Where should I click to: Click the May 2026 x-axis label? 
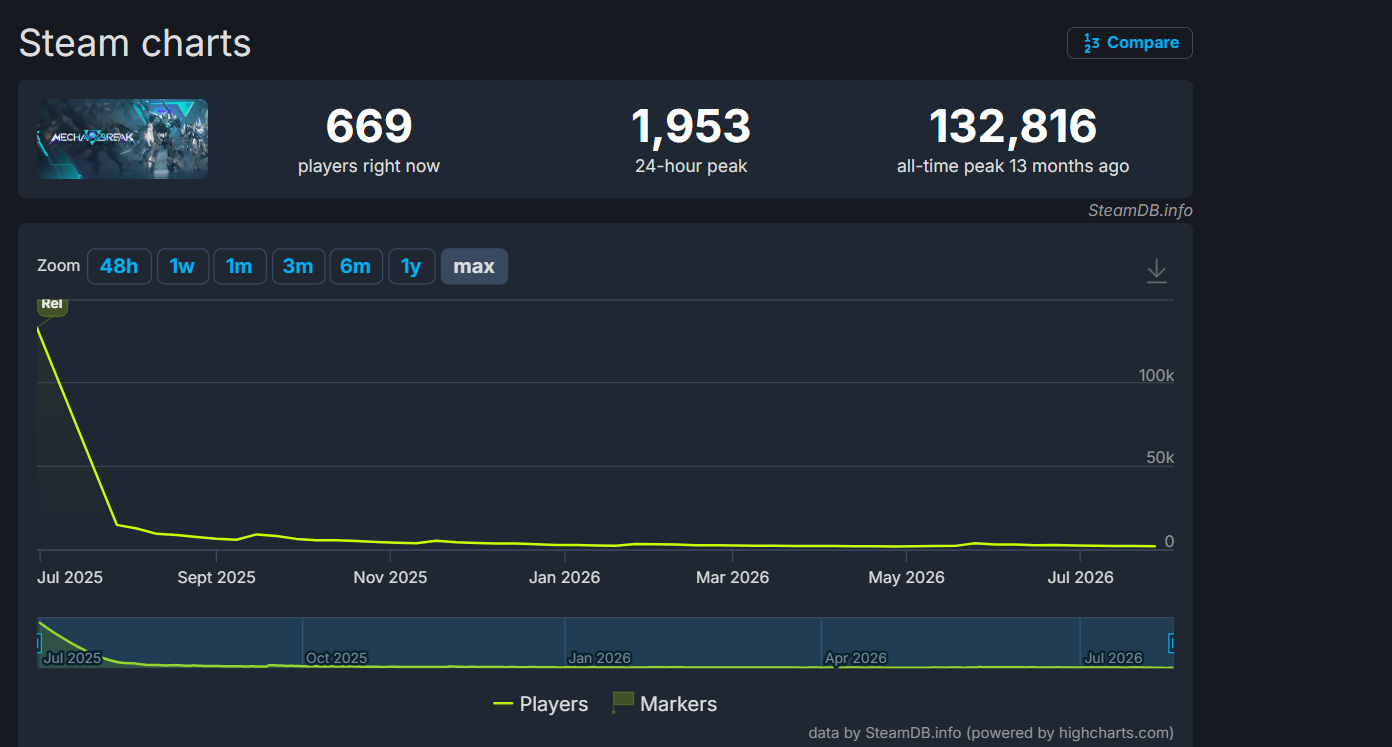pos(906,578)
